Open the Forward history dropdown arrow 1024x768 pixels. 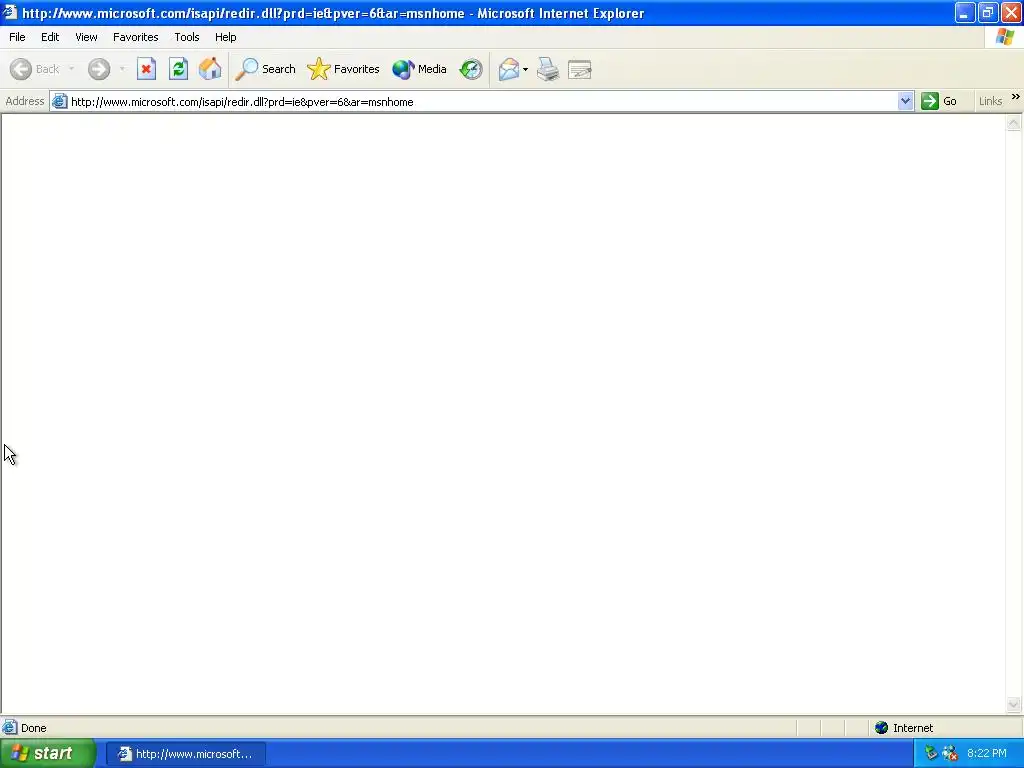click(122, 69)
